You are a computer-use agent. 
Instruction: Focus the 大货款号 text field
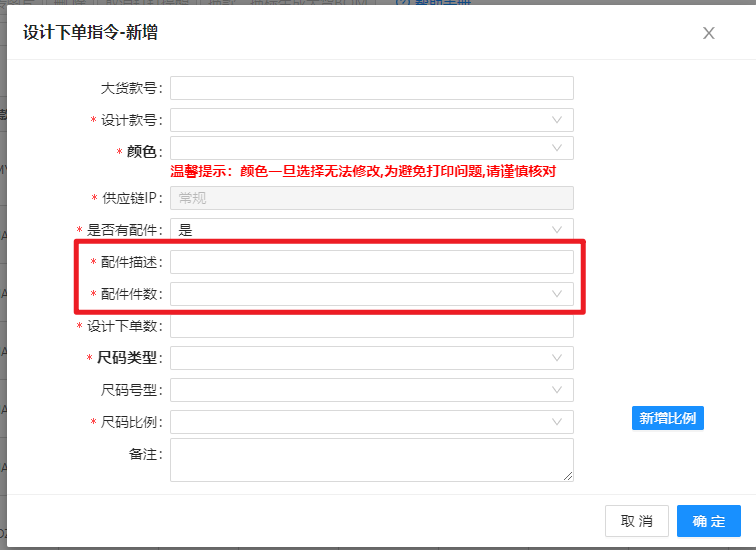tap(371, 88)
